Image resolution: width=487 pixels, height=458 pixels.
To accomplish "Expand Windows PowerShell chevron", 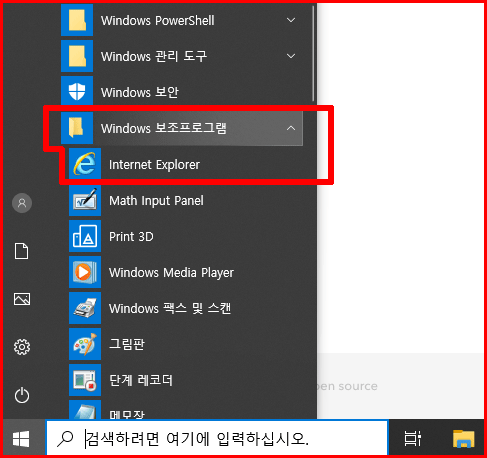I will point(291,20).
